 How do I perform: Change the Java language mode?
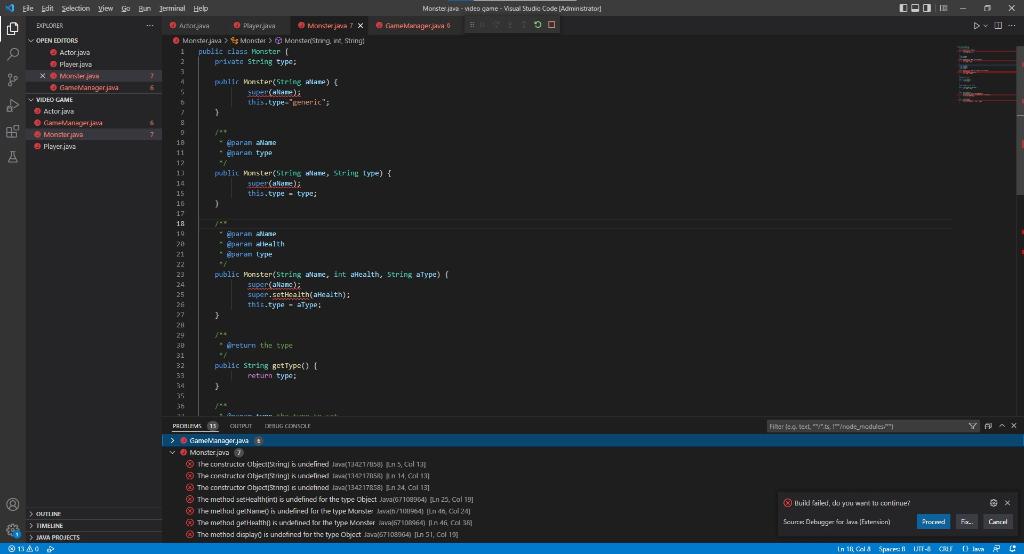pyautogui.click(x=974, y=549)
